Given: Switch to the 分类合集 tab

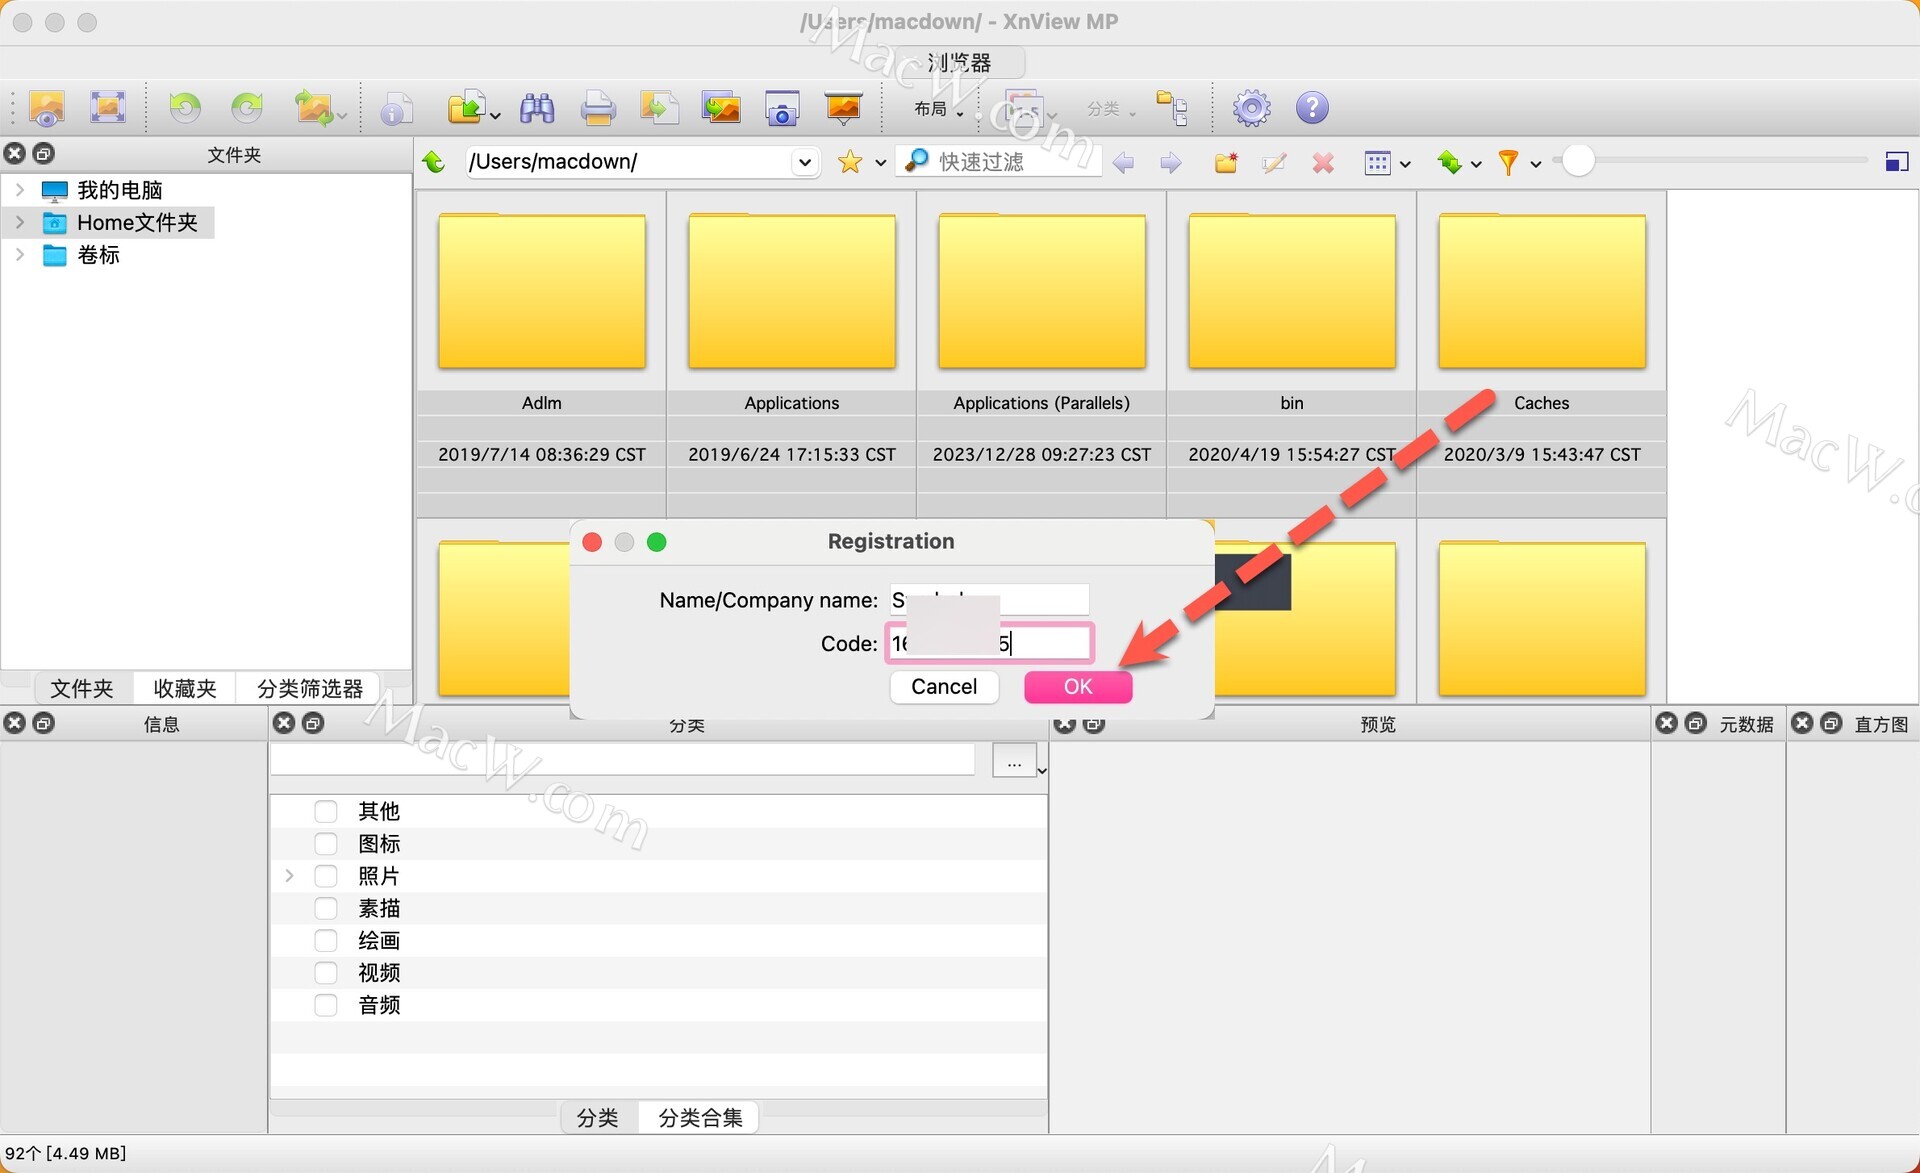Looking at the screenshot, I should pos(700,1117).
